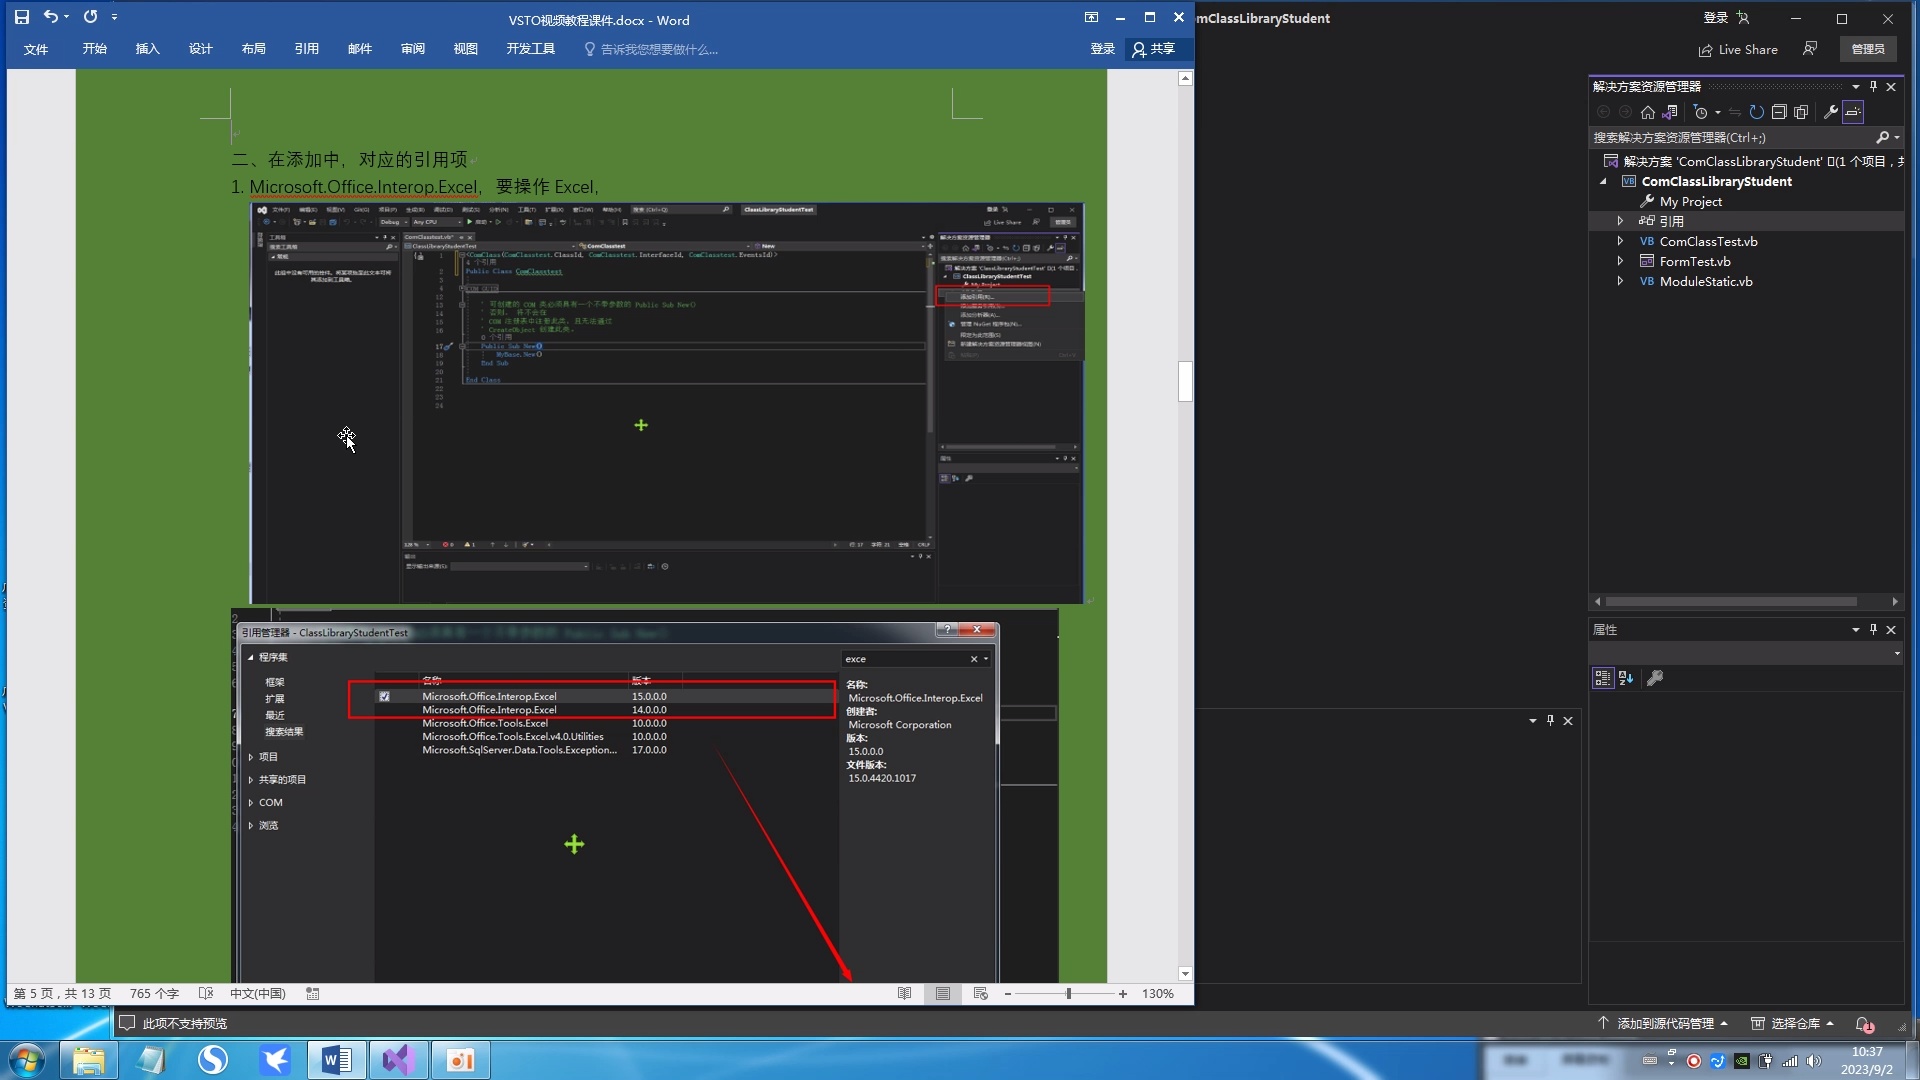This screenshot has width=1920, height=1080.
Task: Click the refresh icon in Solution Explorer toolbar
Action: (x=1757, y=112)
